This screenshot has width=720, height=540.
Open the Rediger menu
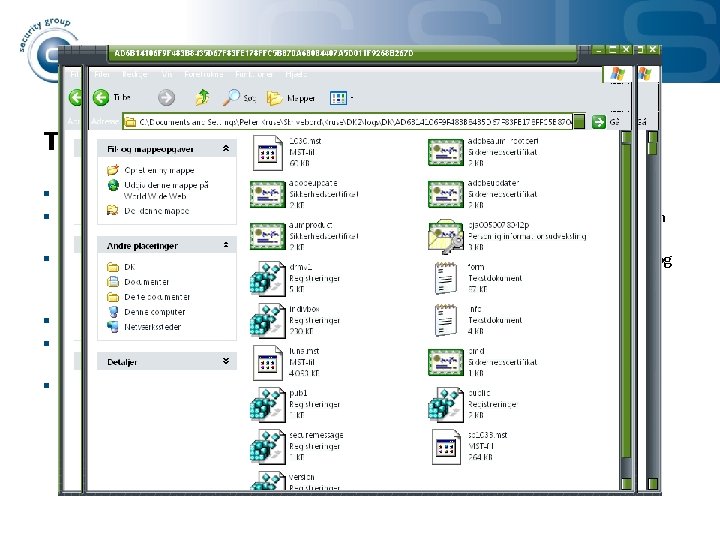135,74
